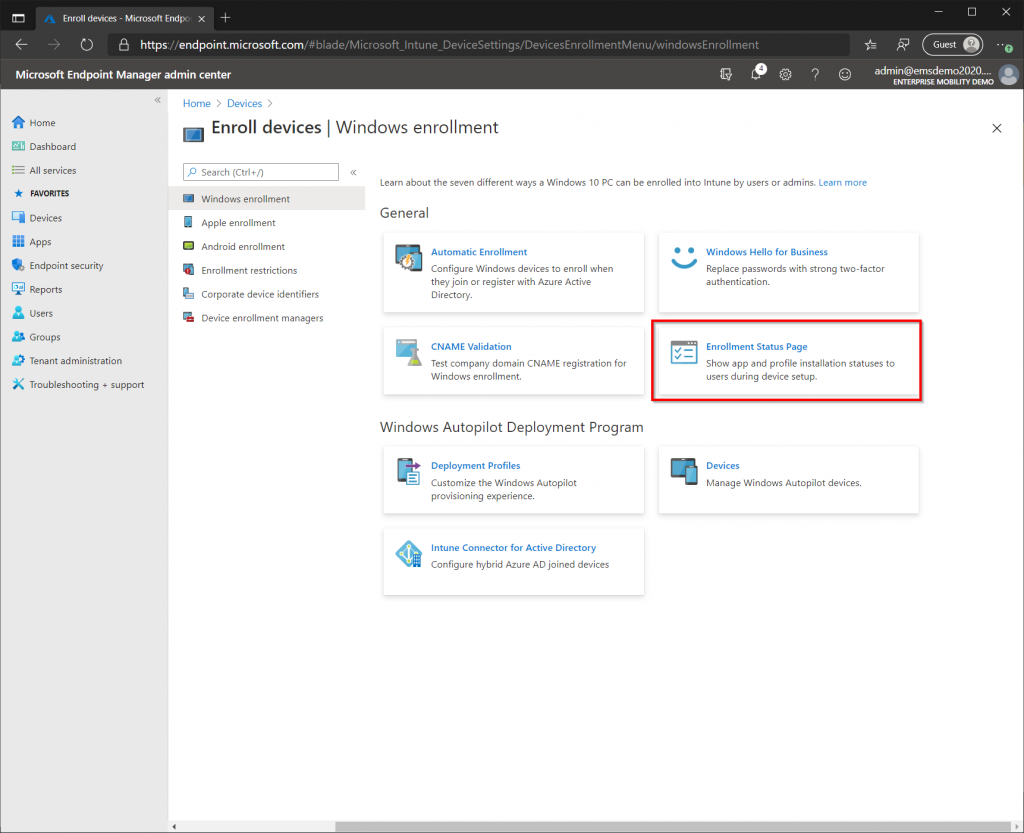The width and height of the screenshot is (1024, 833).
Task: Open Intune Connector for Active Directory
Action: click(513, 548)
